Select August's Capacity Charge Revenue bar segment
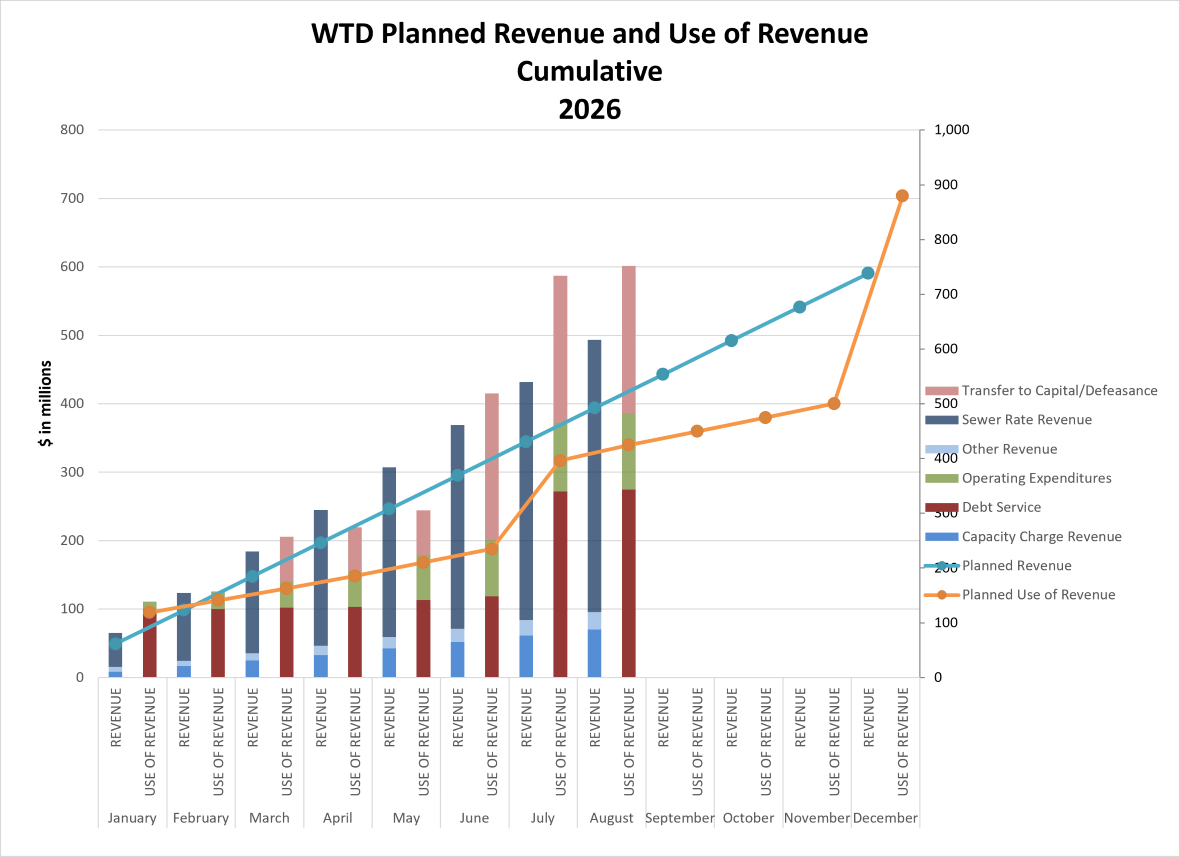 pyautogui.click(x=595, y=654)
